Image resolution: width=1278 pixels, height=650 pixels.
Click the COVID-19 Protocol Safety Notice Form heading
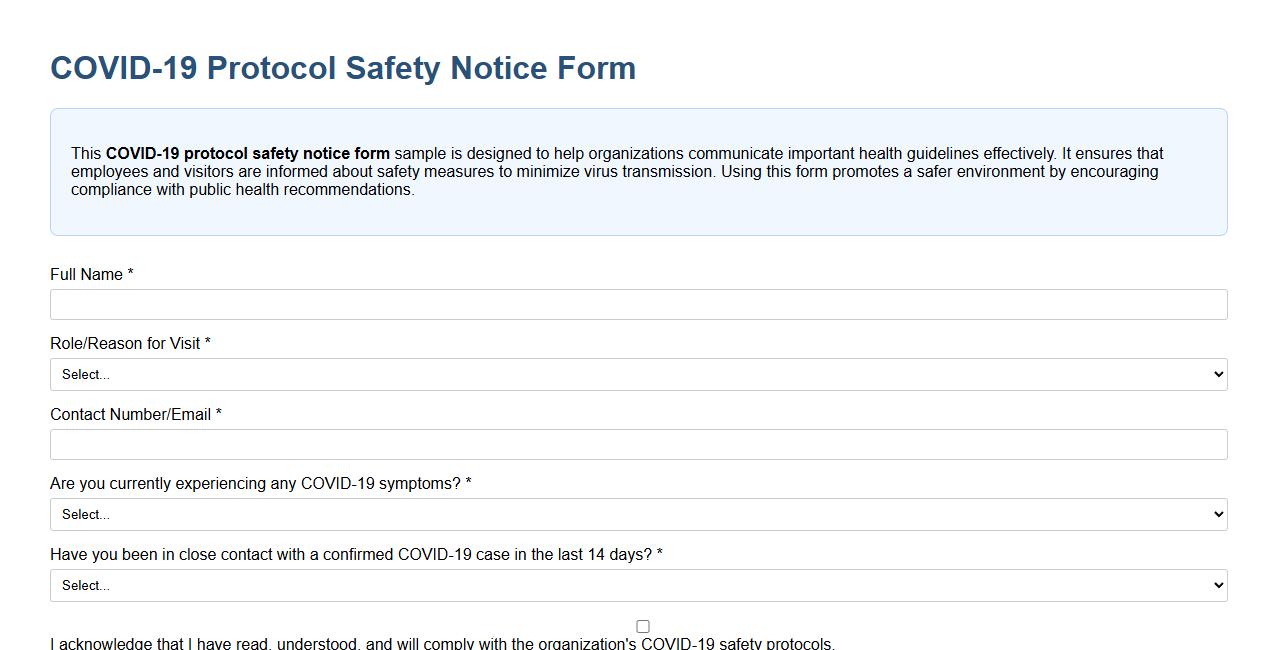[343, 68]
